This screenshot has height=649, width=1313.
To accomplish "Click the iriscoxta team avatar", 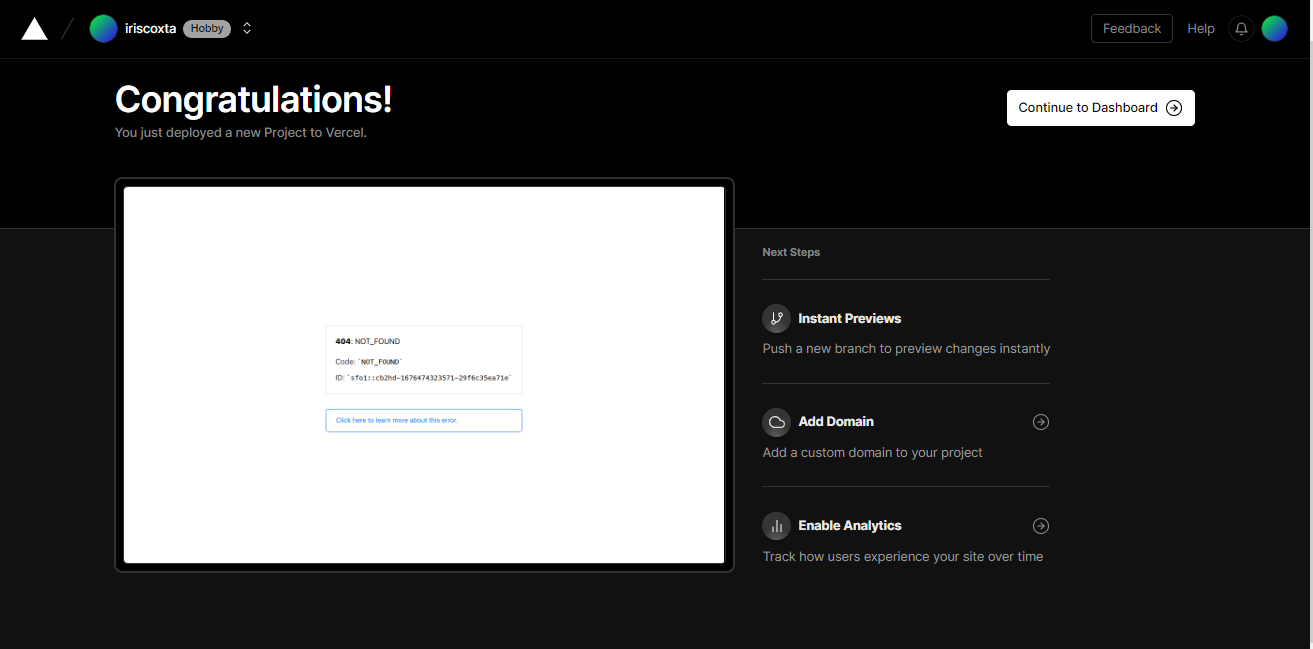I will point(103,29).
